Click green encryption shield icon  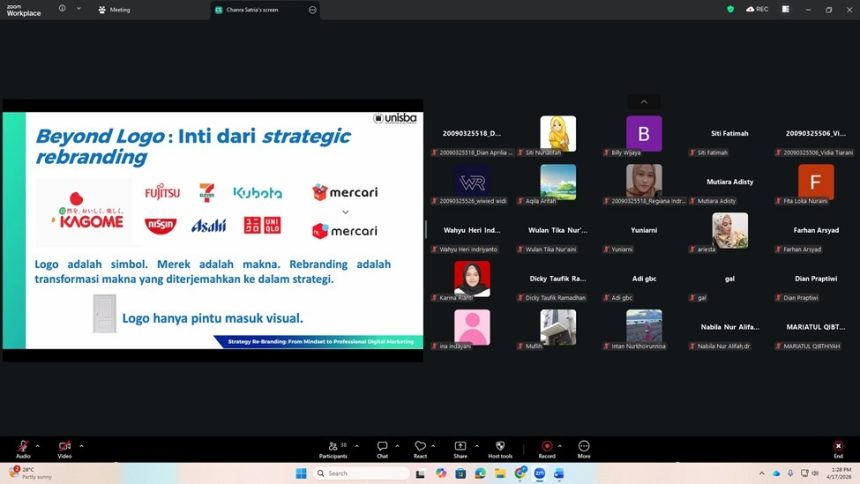tap(730, 9)
